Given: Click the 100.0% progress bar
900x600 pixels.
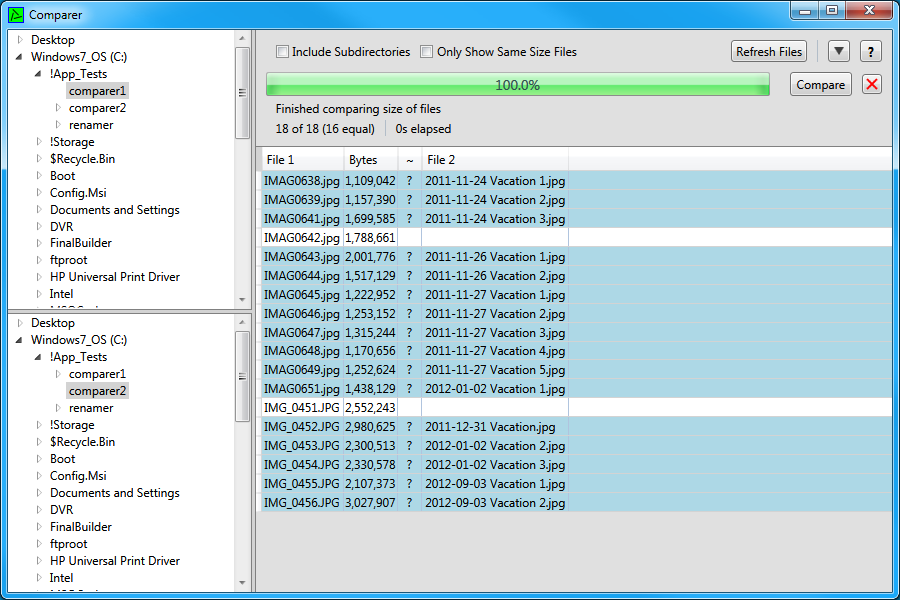Looking at the screenshot, I should [516, 84].
